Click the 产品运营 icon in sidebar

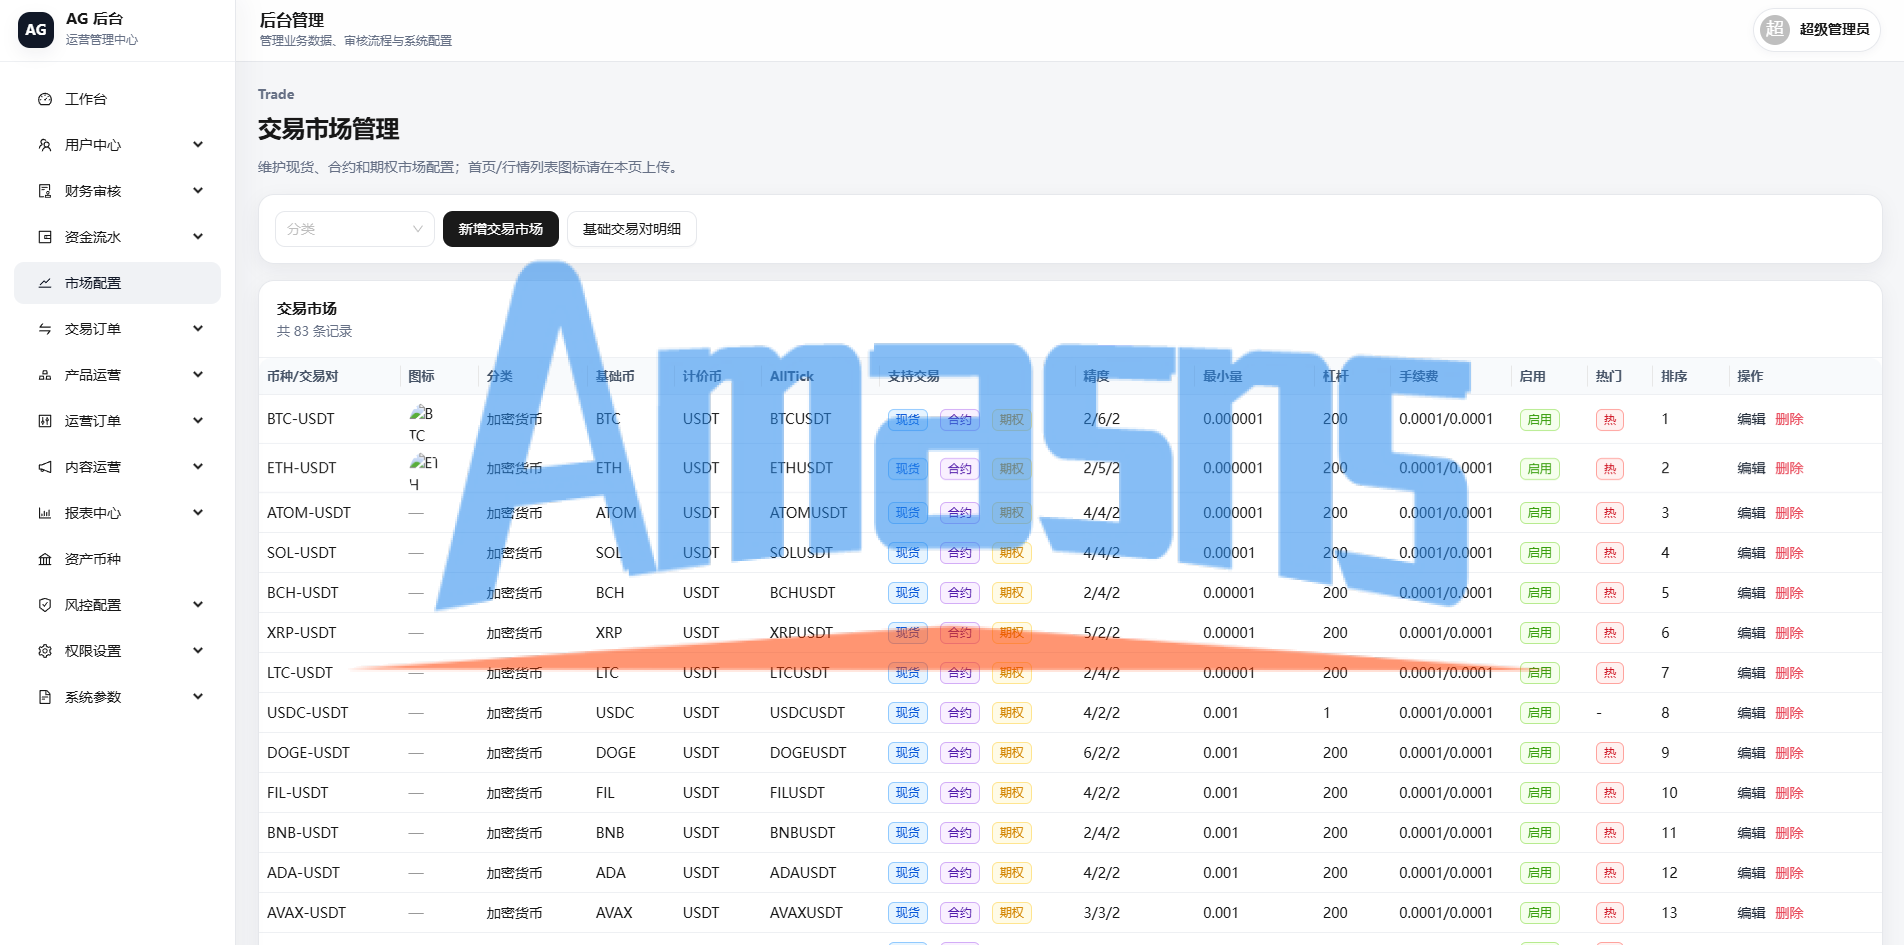(45, 375)
